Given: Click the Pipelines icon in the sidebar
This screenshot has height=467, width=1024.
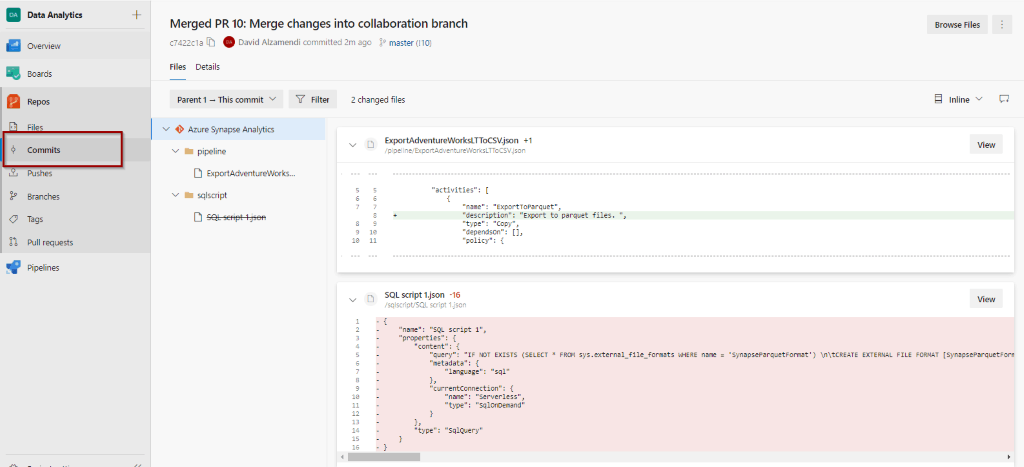Looking at the screenshot, I should [13, 267].
